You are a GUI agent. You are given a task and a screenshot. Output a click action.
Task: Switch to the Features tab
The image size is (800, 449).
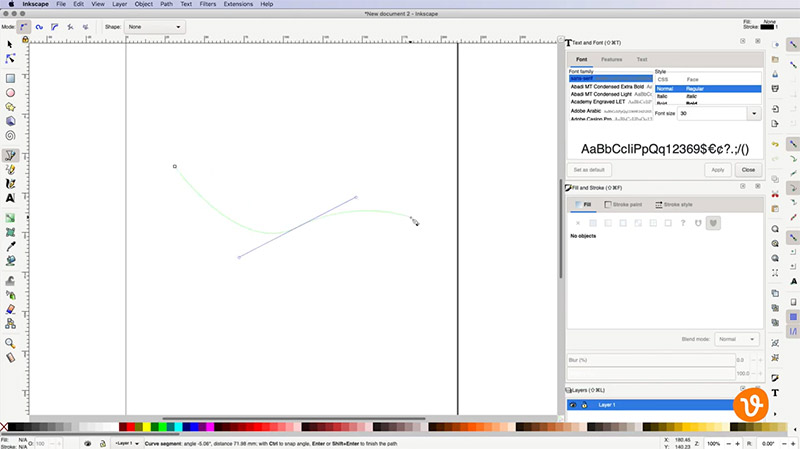tap(611, 60)
